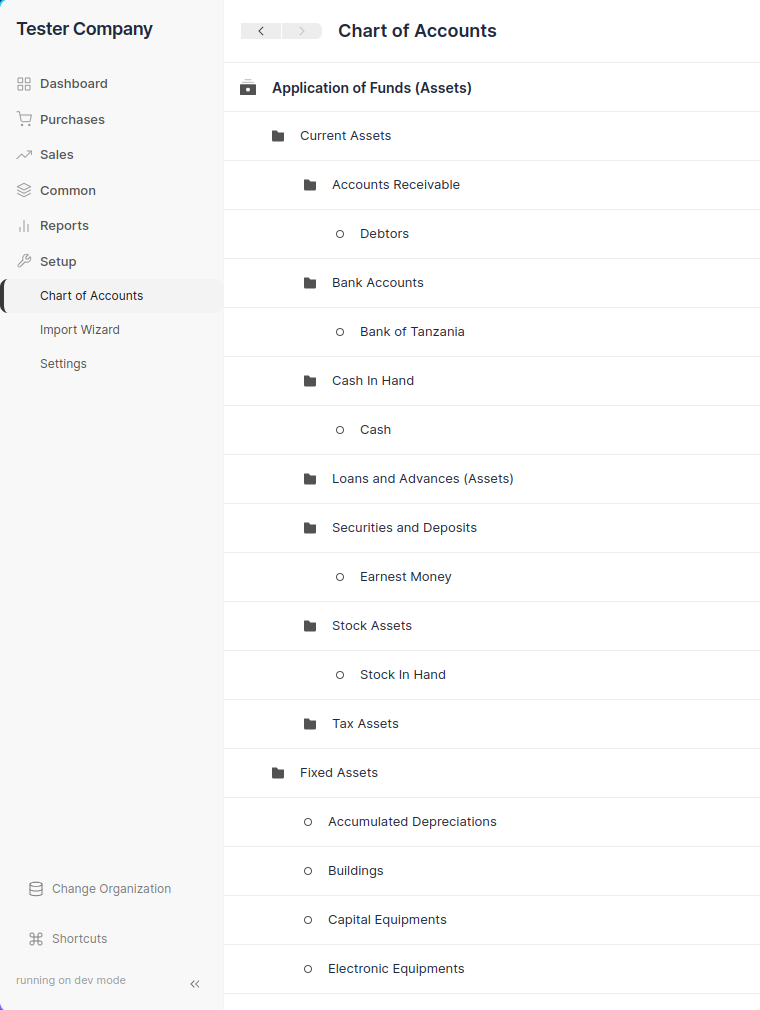Image resolution: width=760 pixels, height=1010 pixels.
Task: Click the Purchases shopping cart icon
Action: coord(22,119)
